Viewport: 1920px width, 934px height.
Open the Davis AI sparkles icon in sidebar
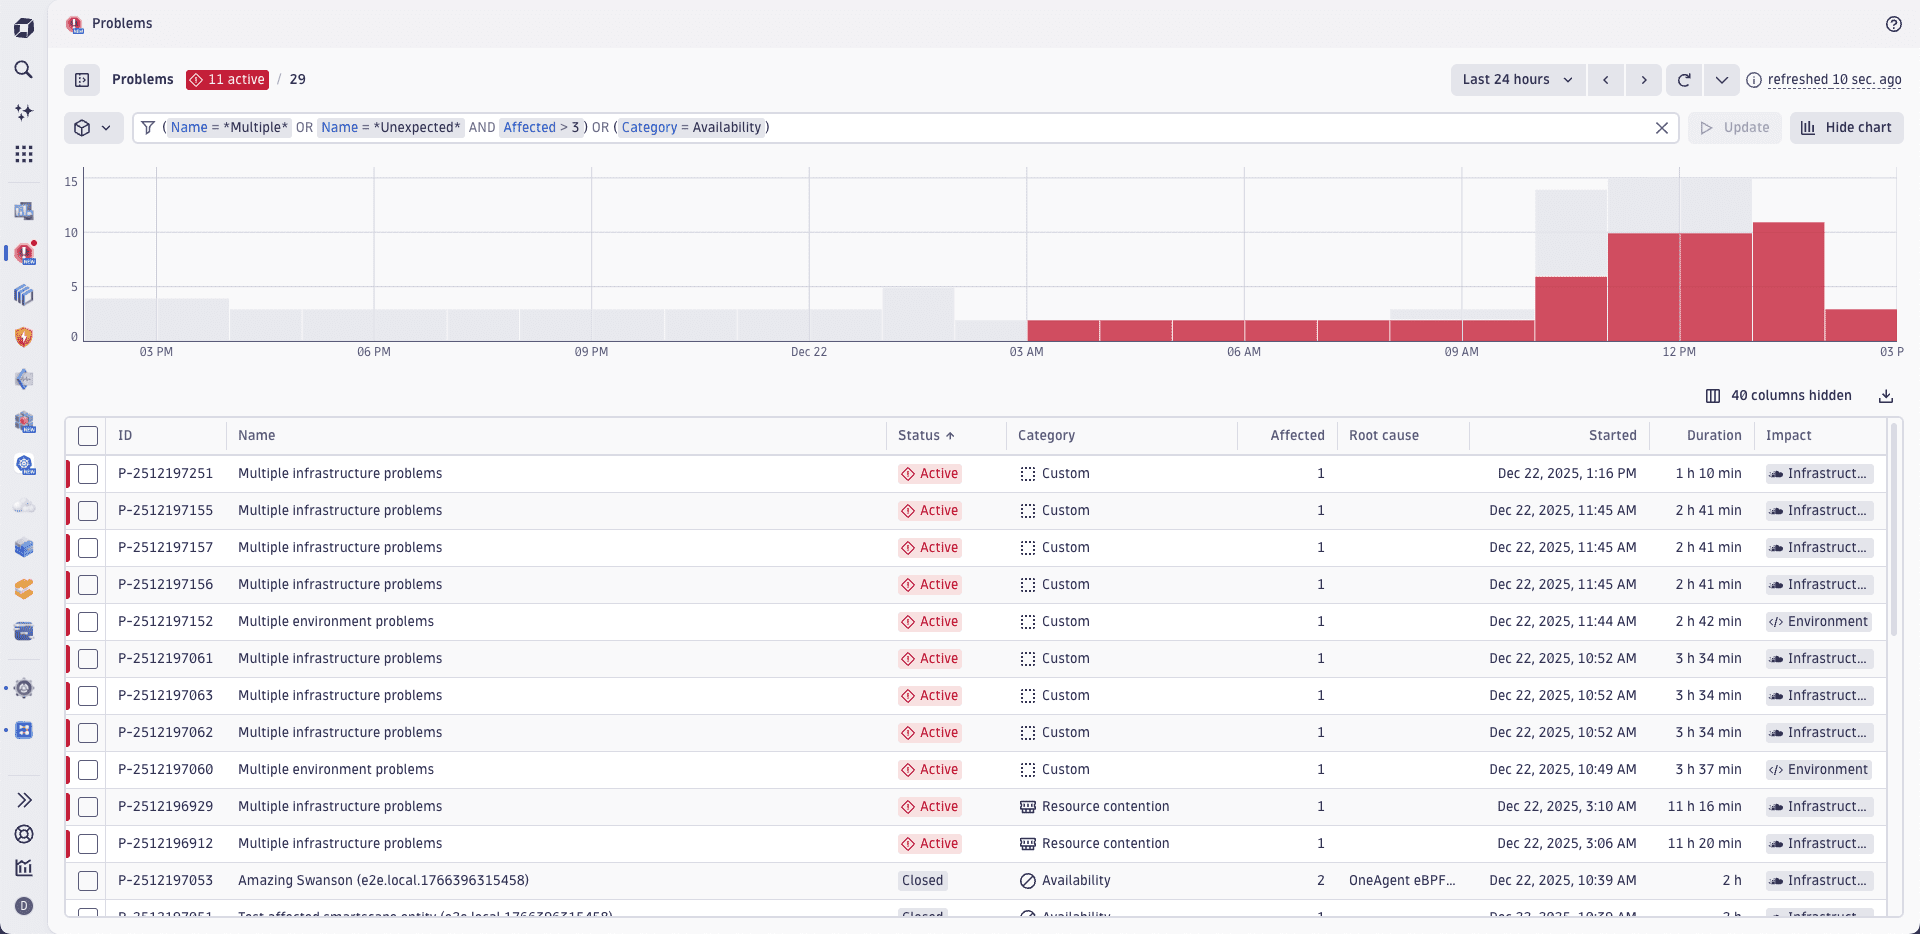[24, 112]
